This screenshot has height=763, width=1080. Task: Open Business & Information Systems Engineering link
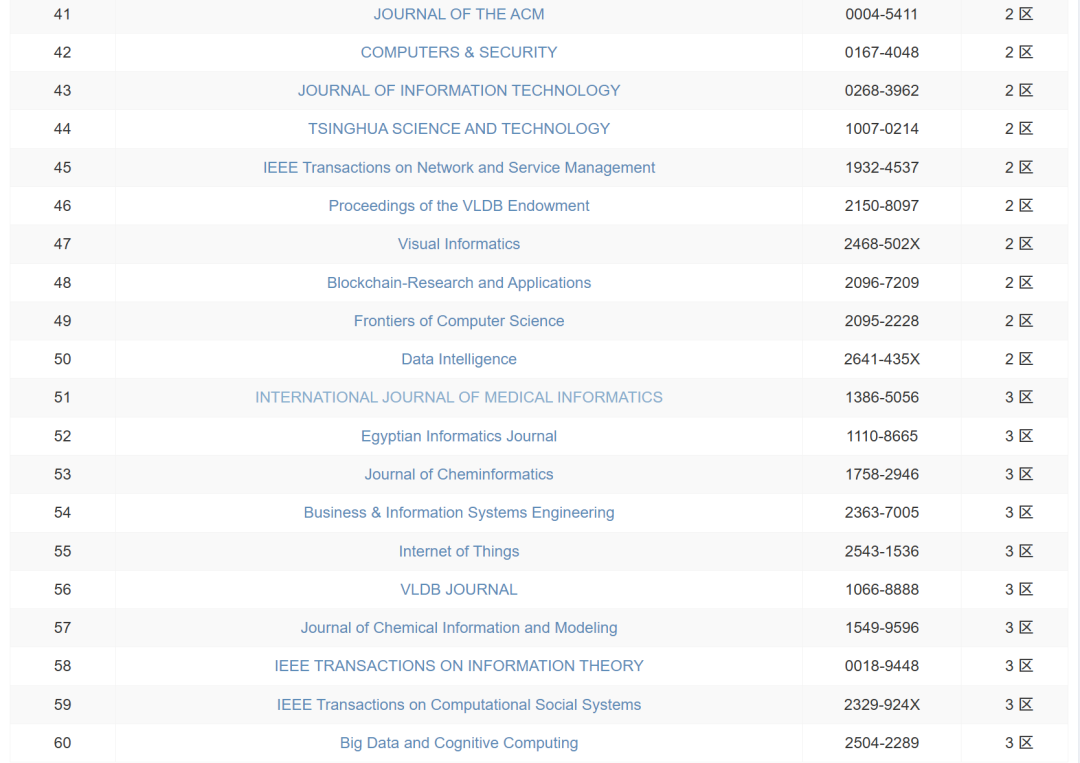[459, 512]
